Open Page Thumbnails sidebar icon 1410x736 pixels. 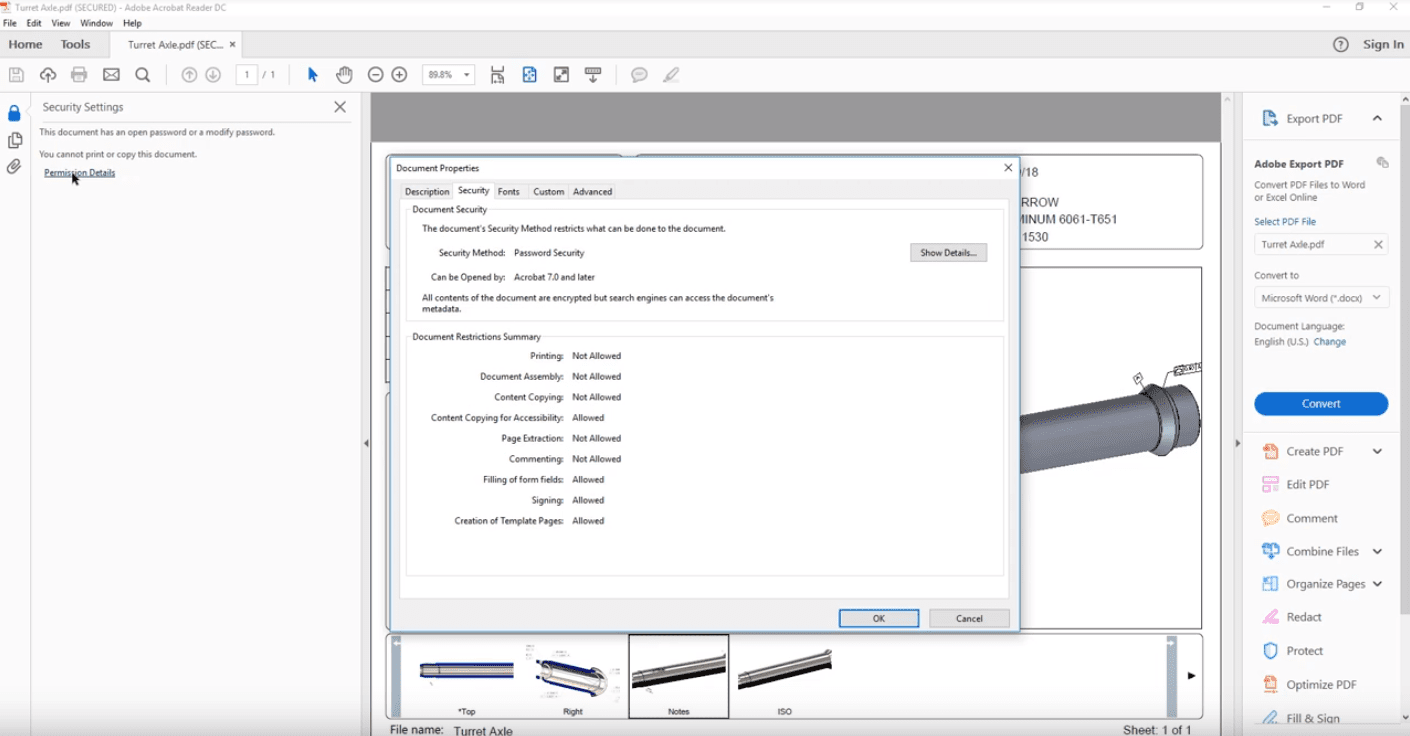coord(14,140)
